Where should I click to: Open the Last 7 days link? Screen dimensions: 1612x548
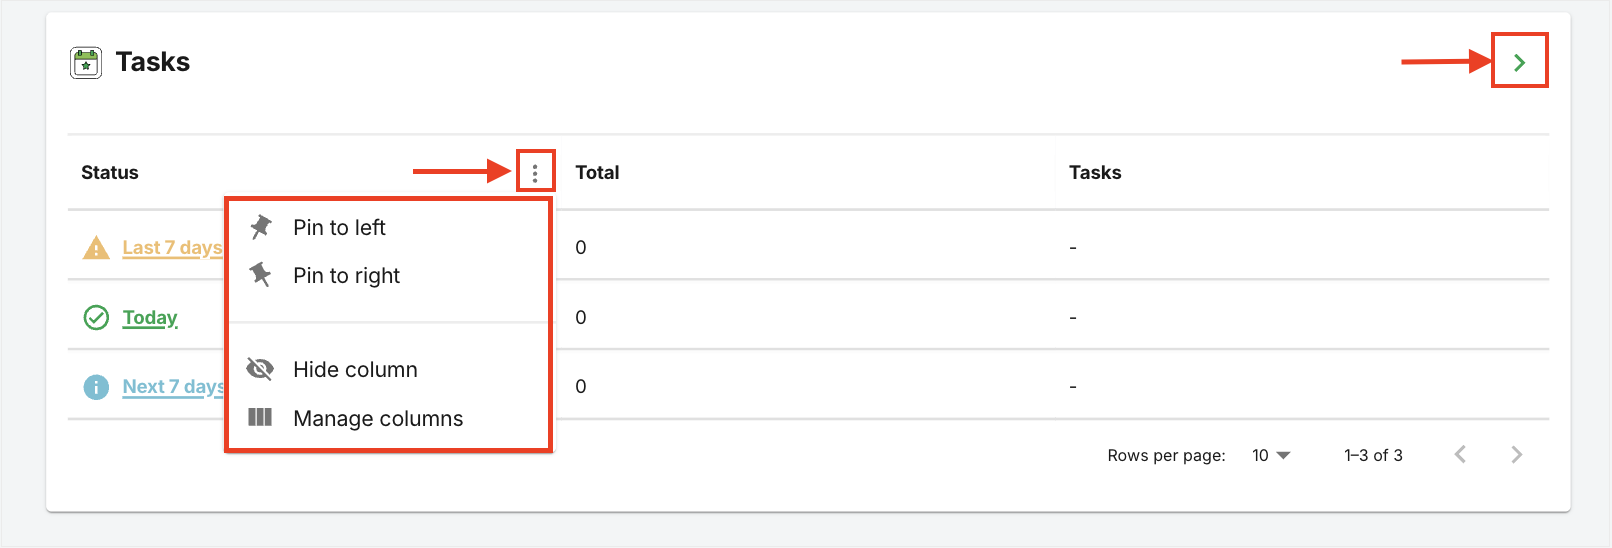coord(171,248)
